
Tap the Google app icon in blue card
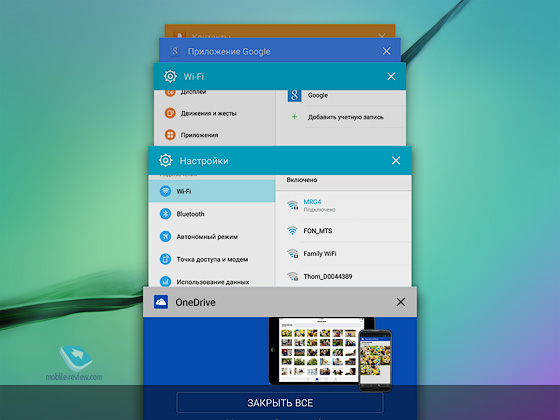(175, 51)
